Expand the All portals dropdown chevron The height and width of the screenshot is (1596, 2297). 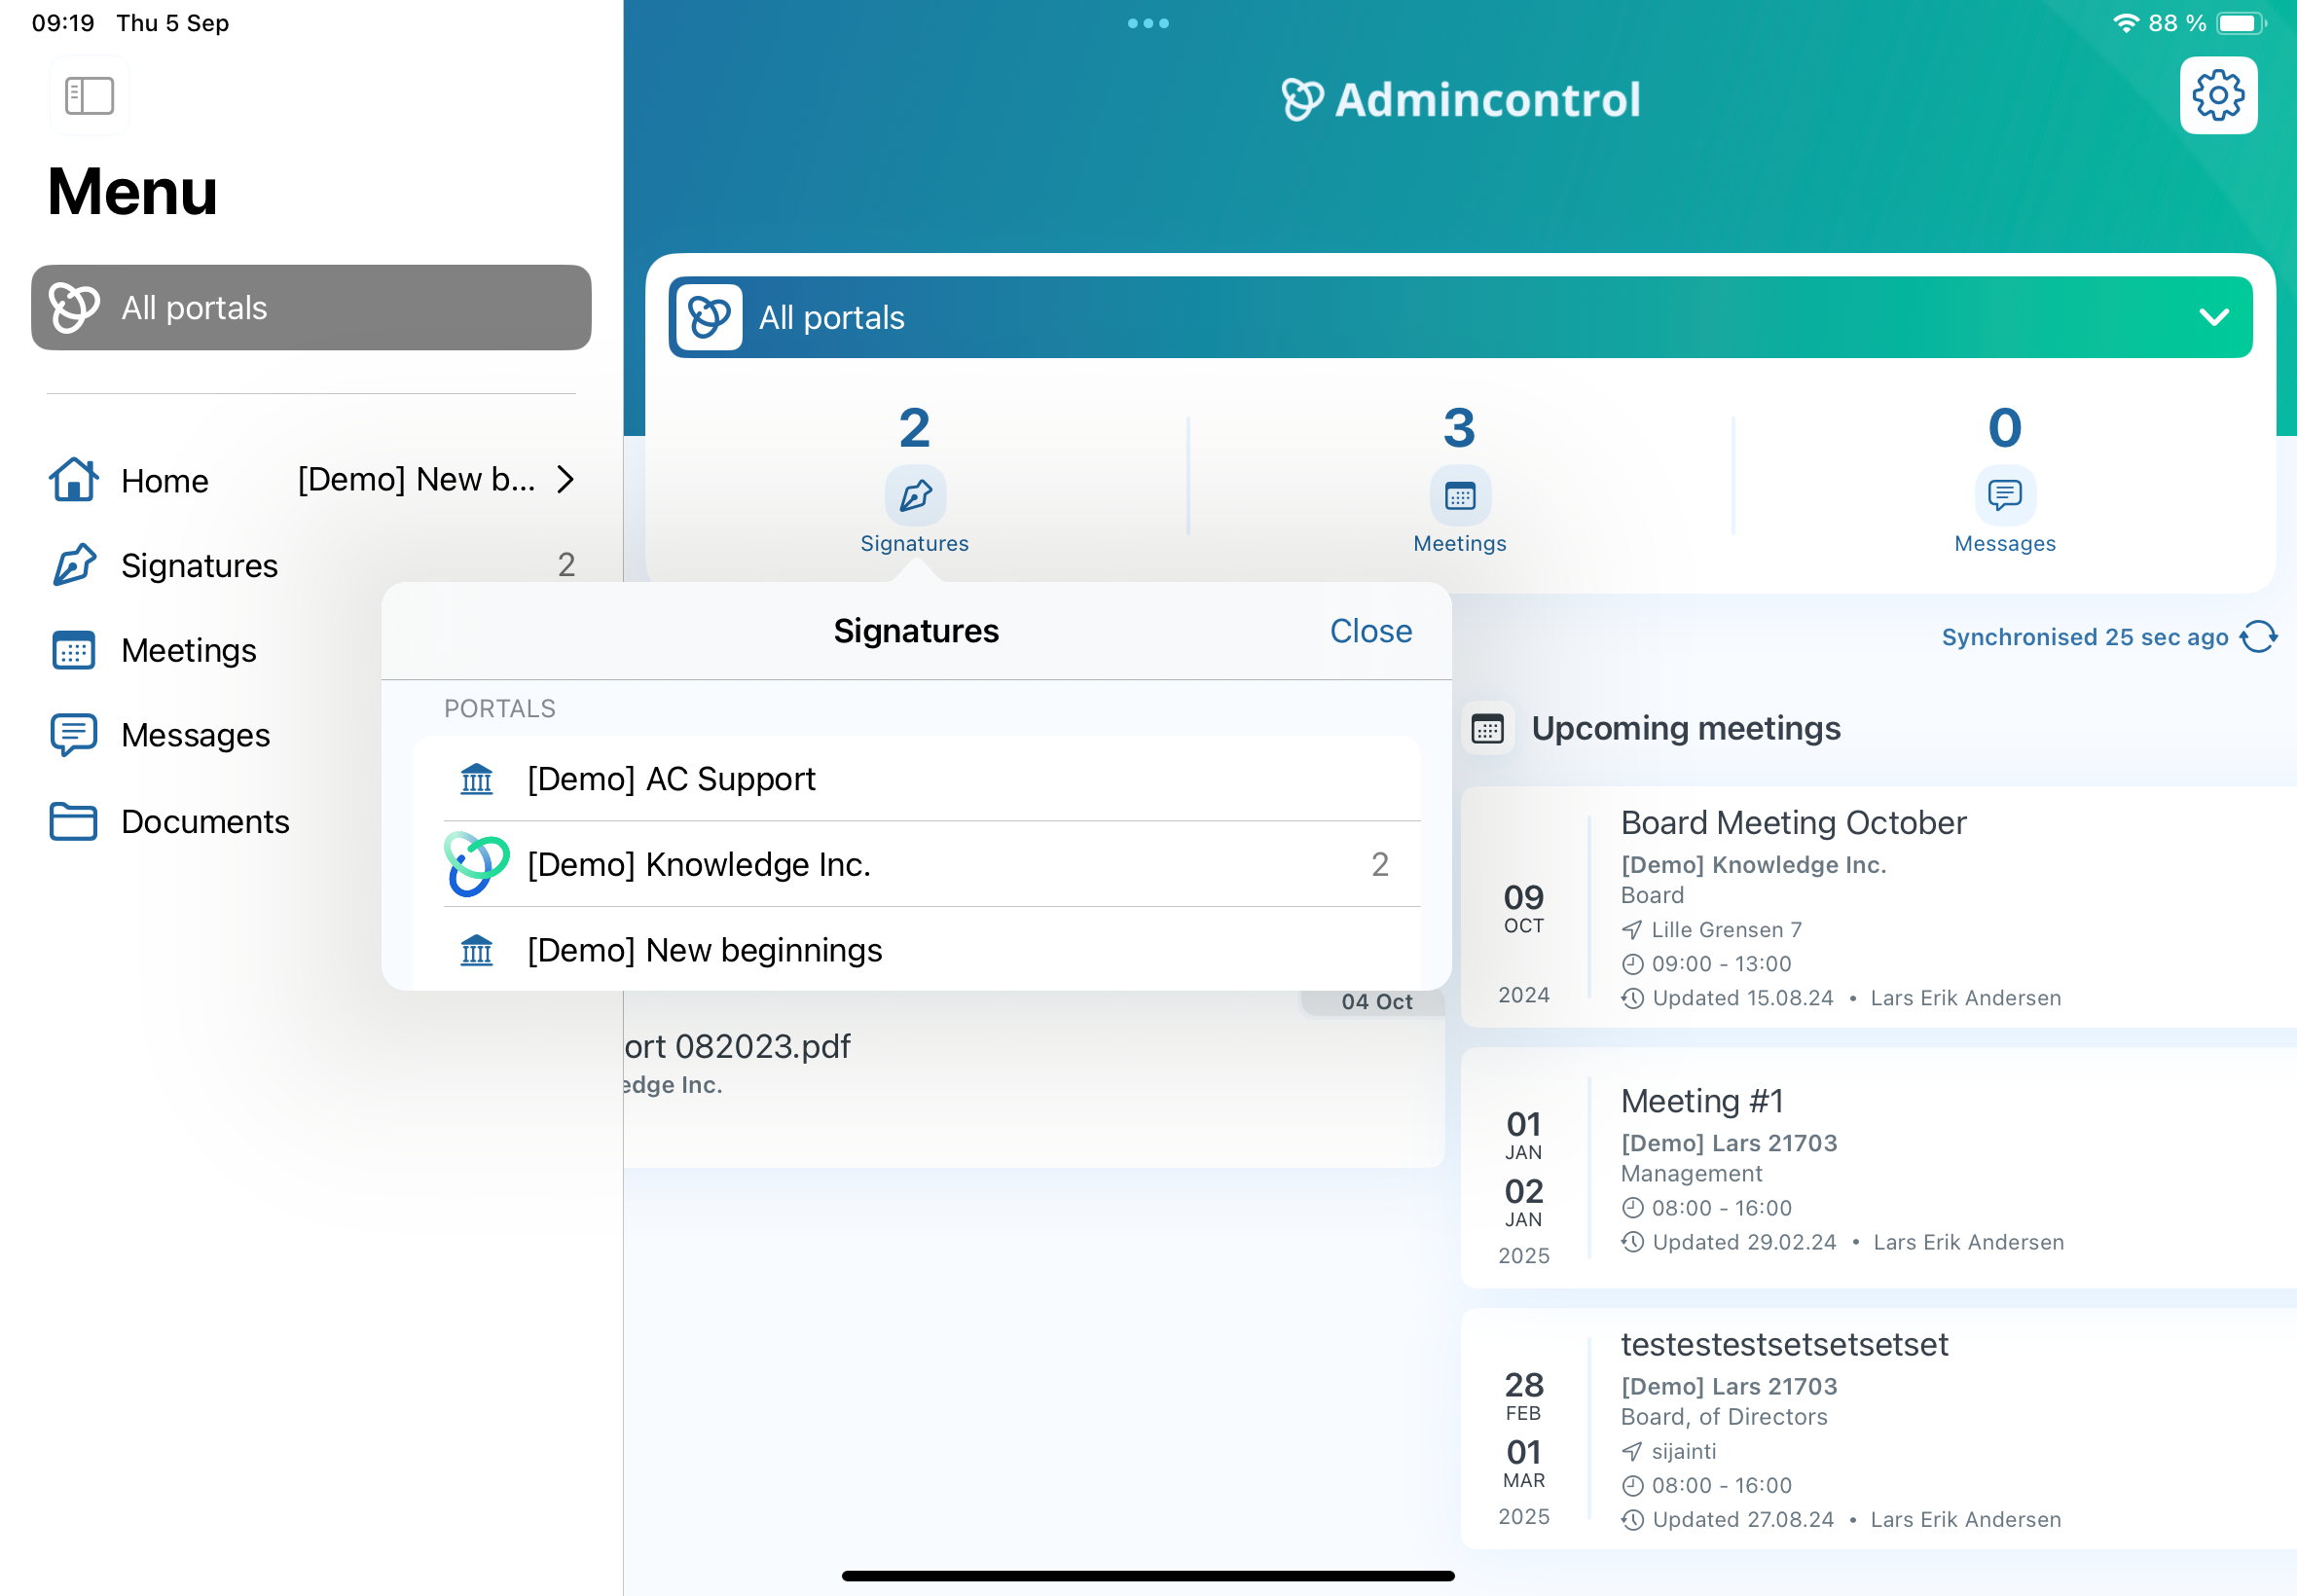2213,317
